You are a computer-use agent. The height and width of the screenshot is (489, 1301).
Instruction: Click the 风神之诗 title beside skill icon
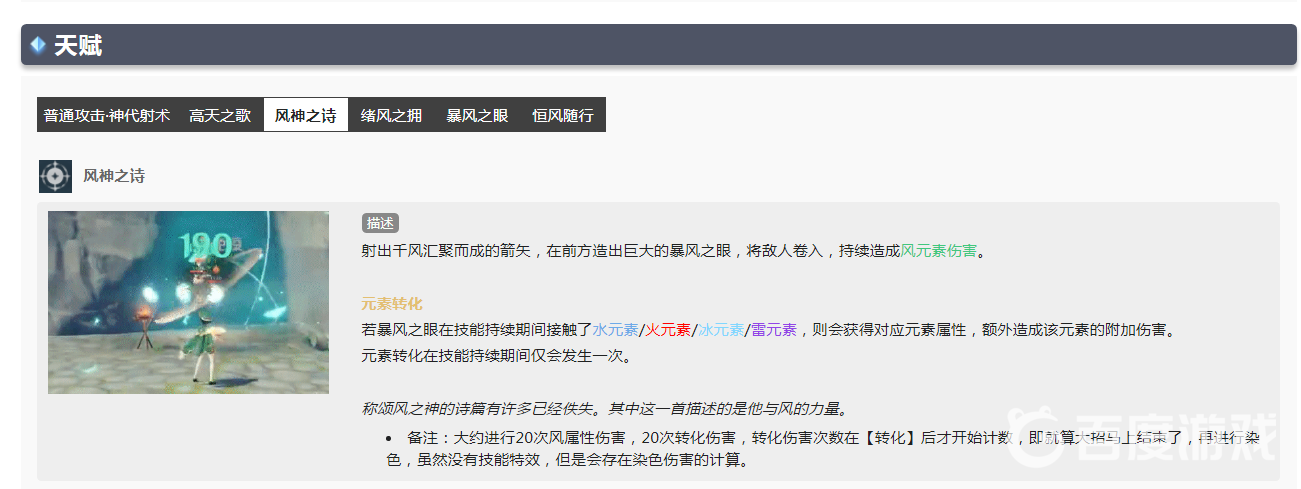(114, 176)
